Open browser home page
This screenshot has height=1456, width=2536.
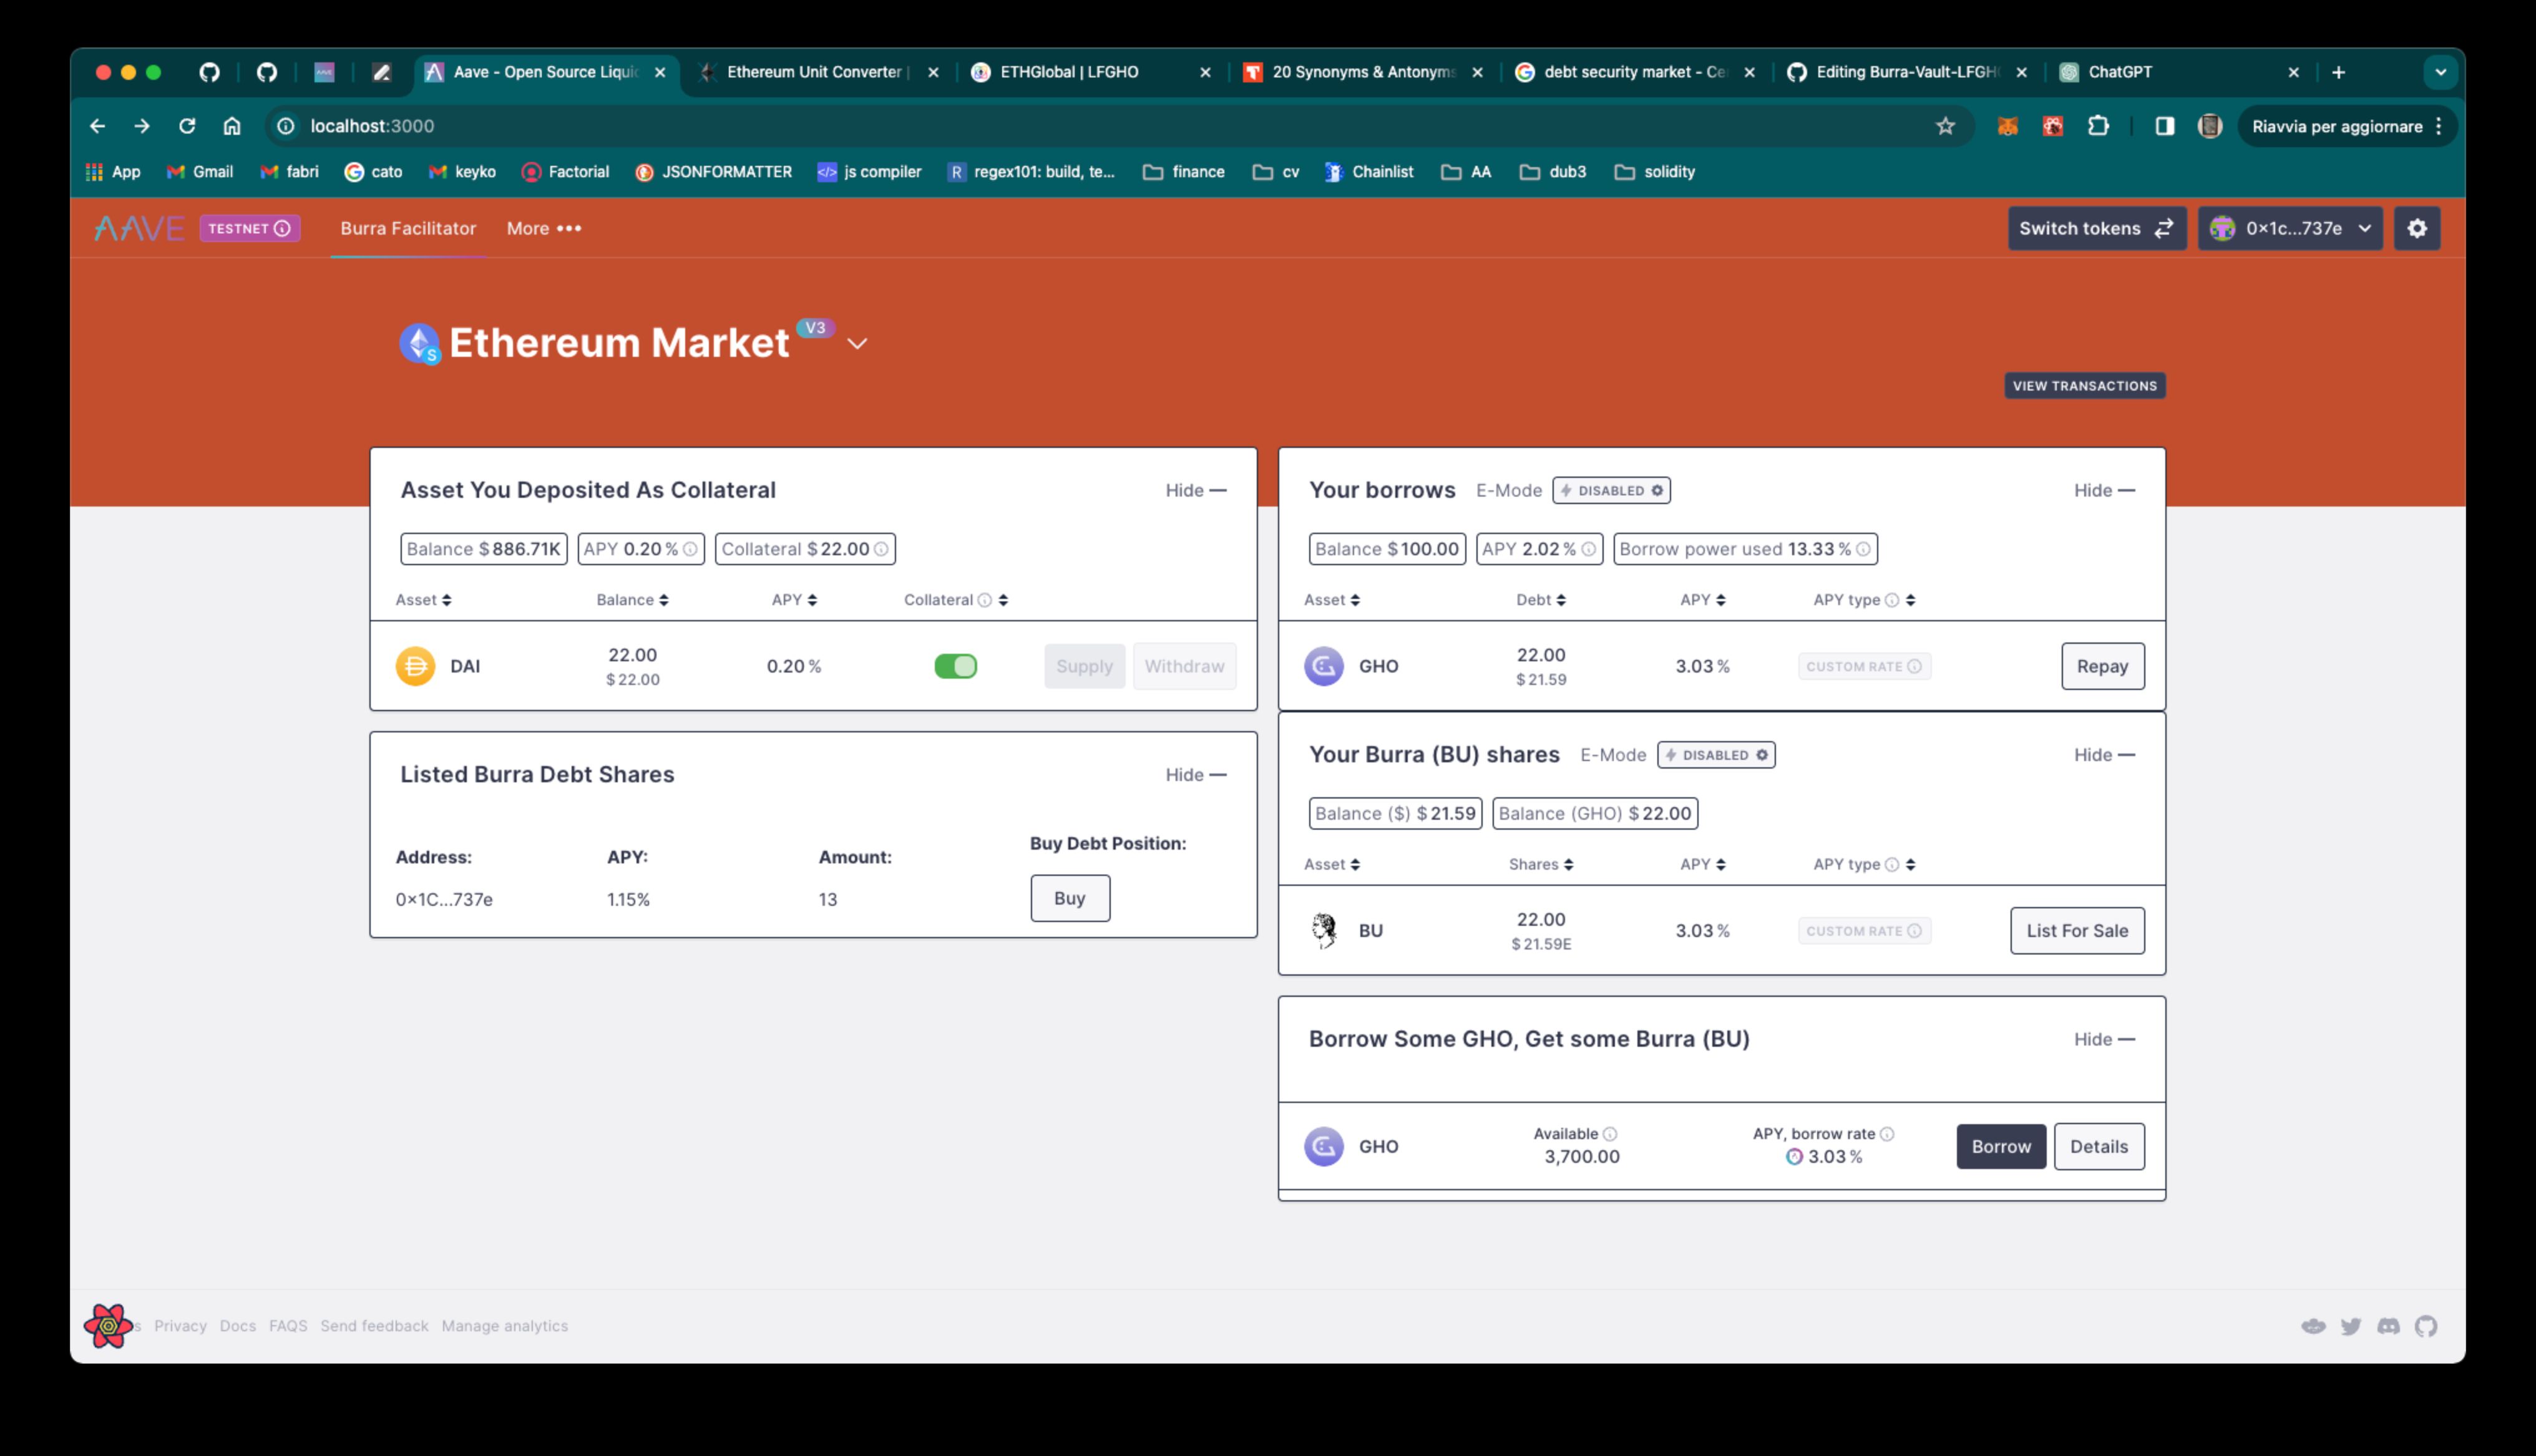click(x=232, y=126)
